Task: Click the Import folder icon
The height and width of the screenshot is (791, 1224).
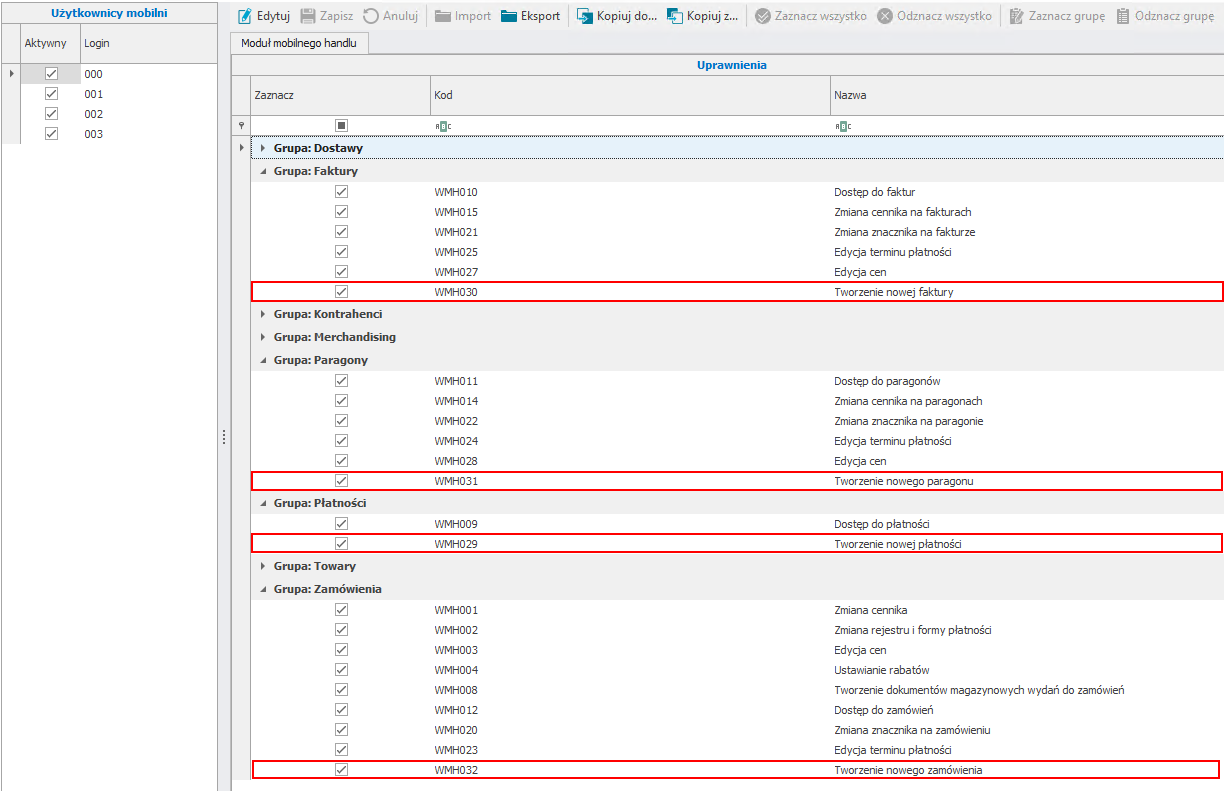Action: [x=442, y=16]
